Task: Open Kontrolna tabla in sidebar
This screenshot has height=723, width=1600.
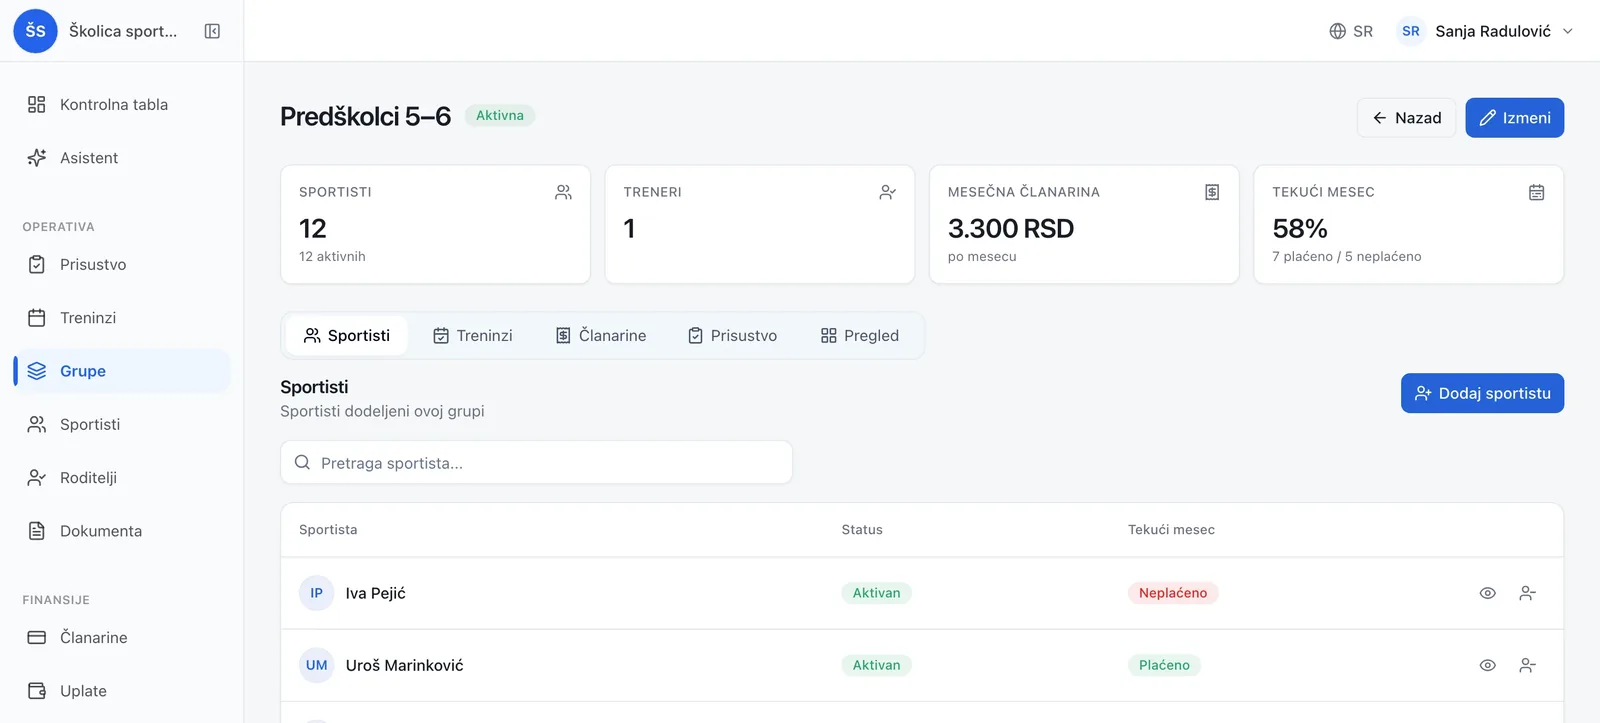Action: [x=122, y=104]
